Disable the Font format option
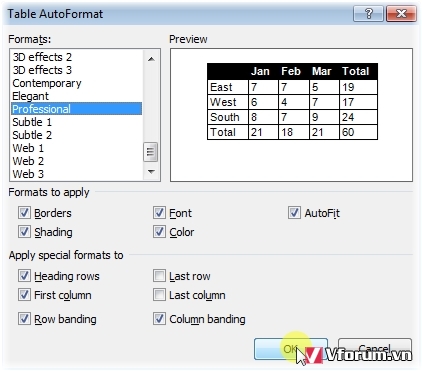422x371 pixels. (159, 213)
